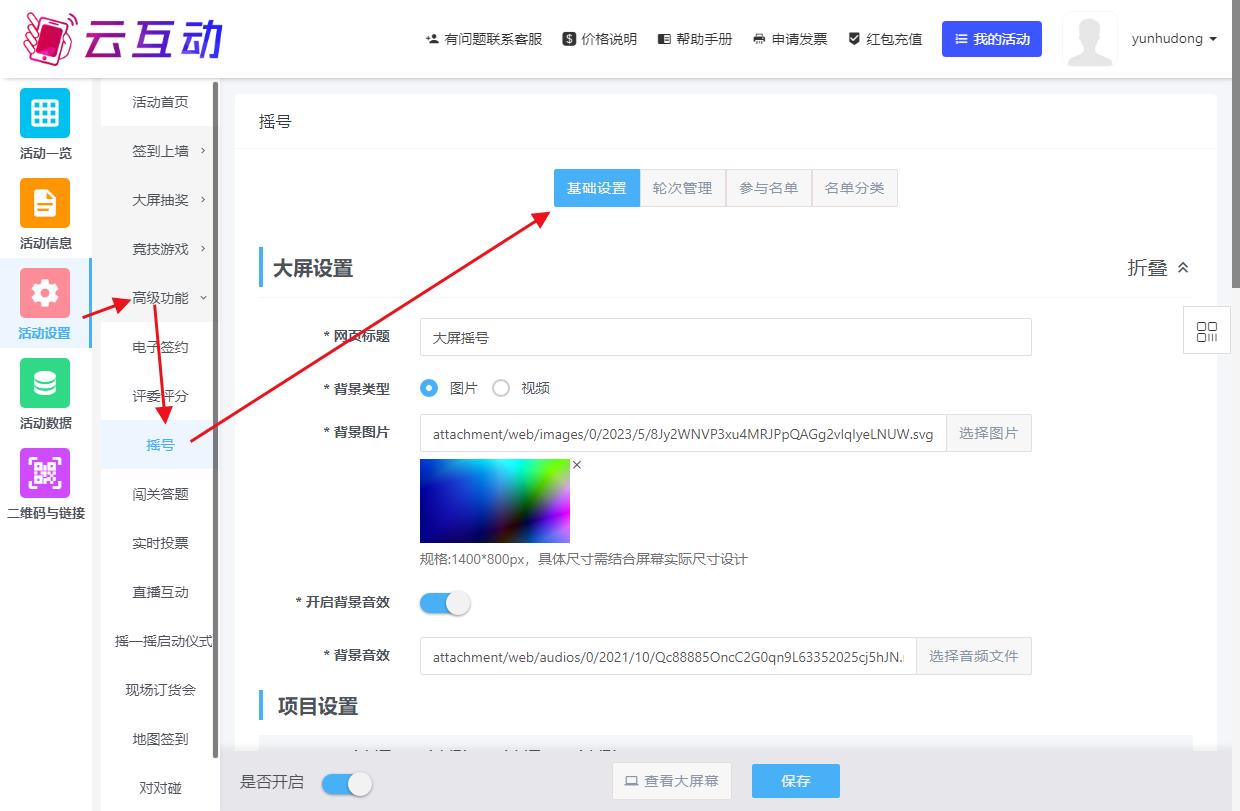Click the 背景音效 path field
The width and height of the screenshot is (1240, 811).
pos(668,656)
